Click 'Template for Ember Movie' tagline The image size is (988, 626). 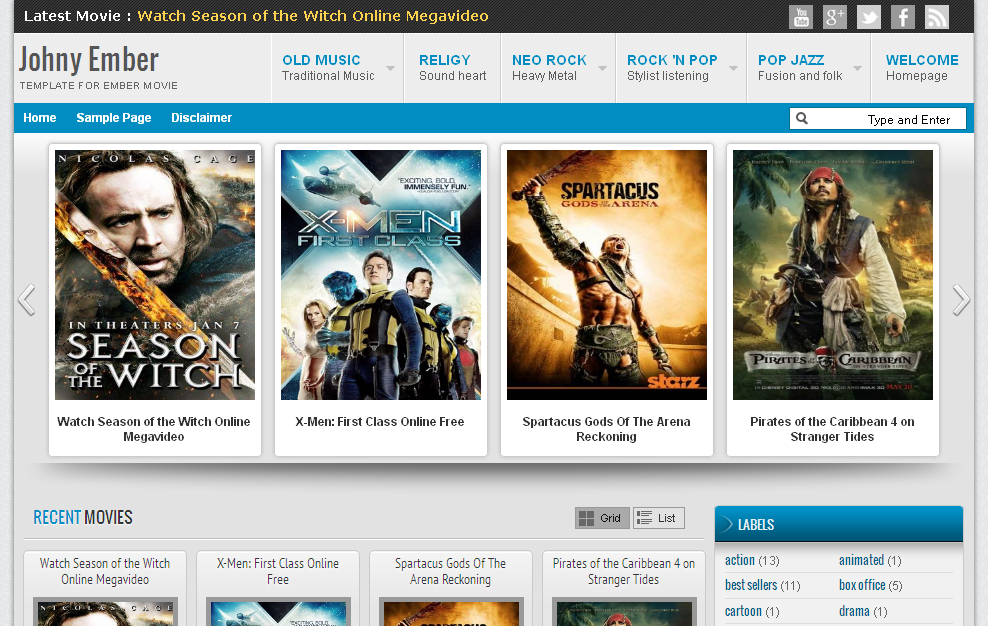pos(98,86)
